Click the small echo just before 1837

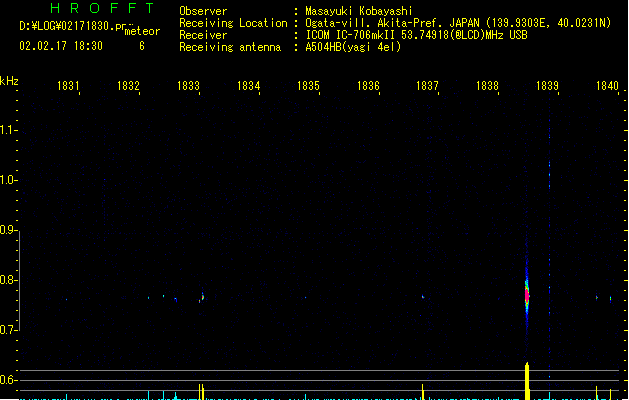click(x=423, y=297)
